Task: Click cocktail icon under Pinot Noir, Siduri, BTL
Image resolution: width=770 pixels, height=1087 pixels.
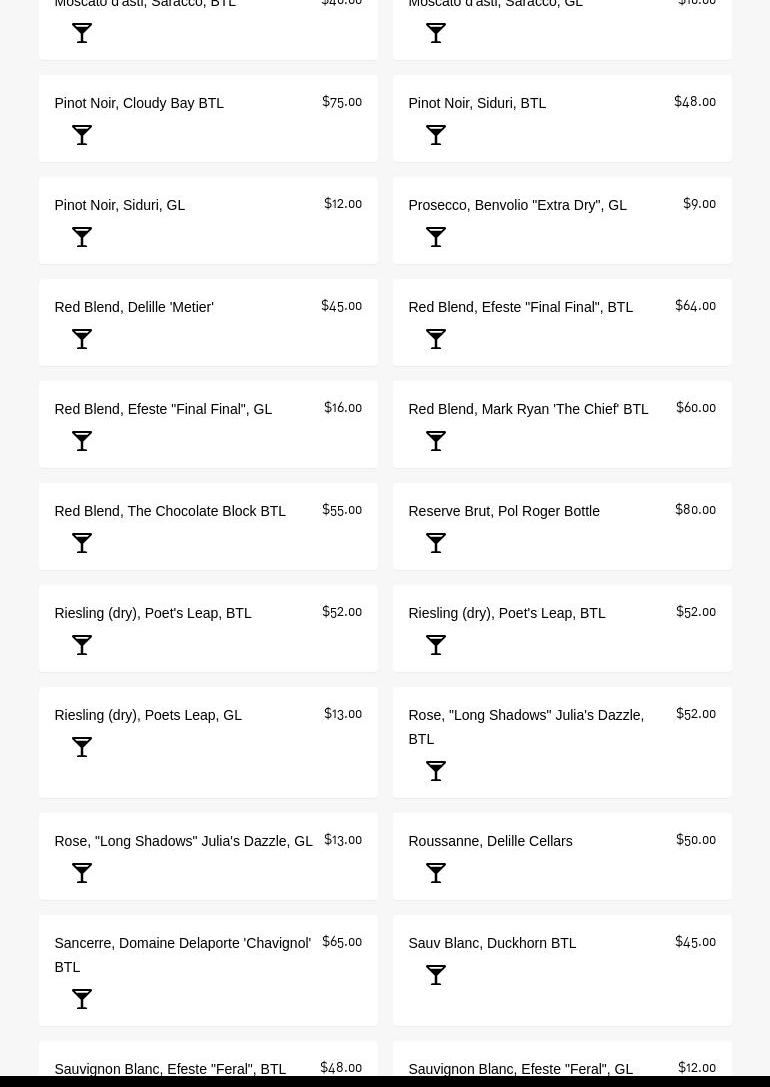Action: 436,135
